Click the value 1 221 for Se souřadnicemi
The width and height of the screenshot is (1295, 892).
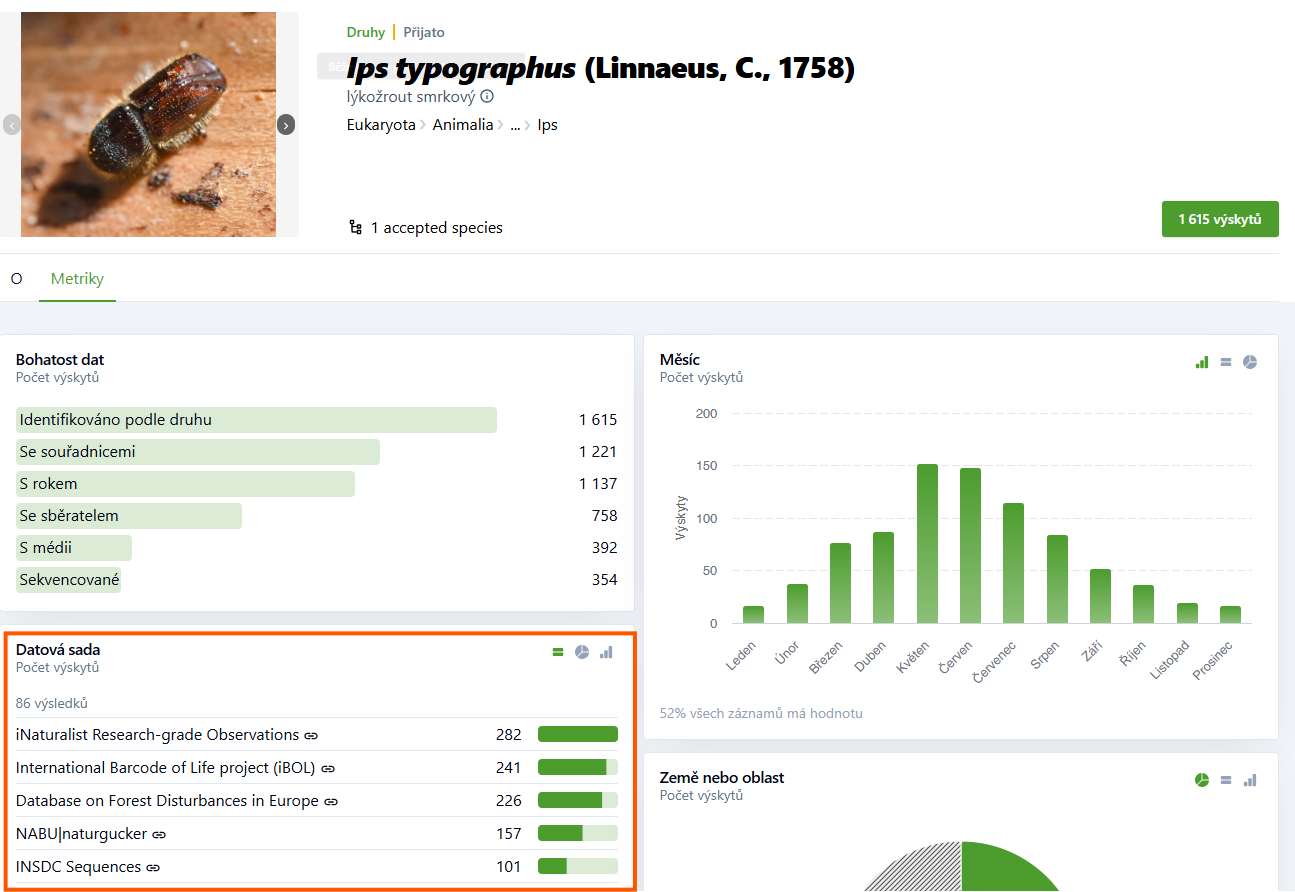[598, 452]
